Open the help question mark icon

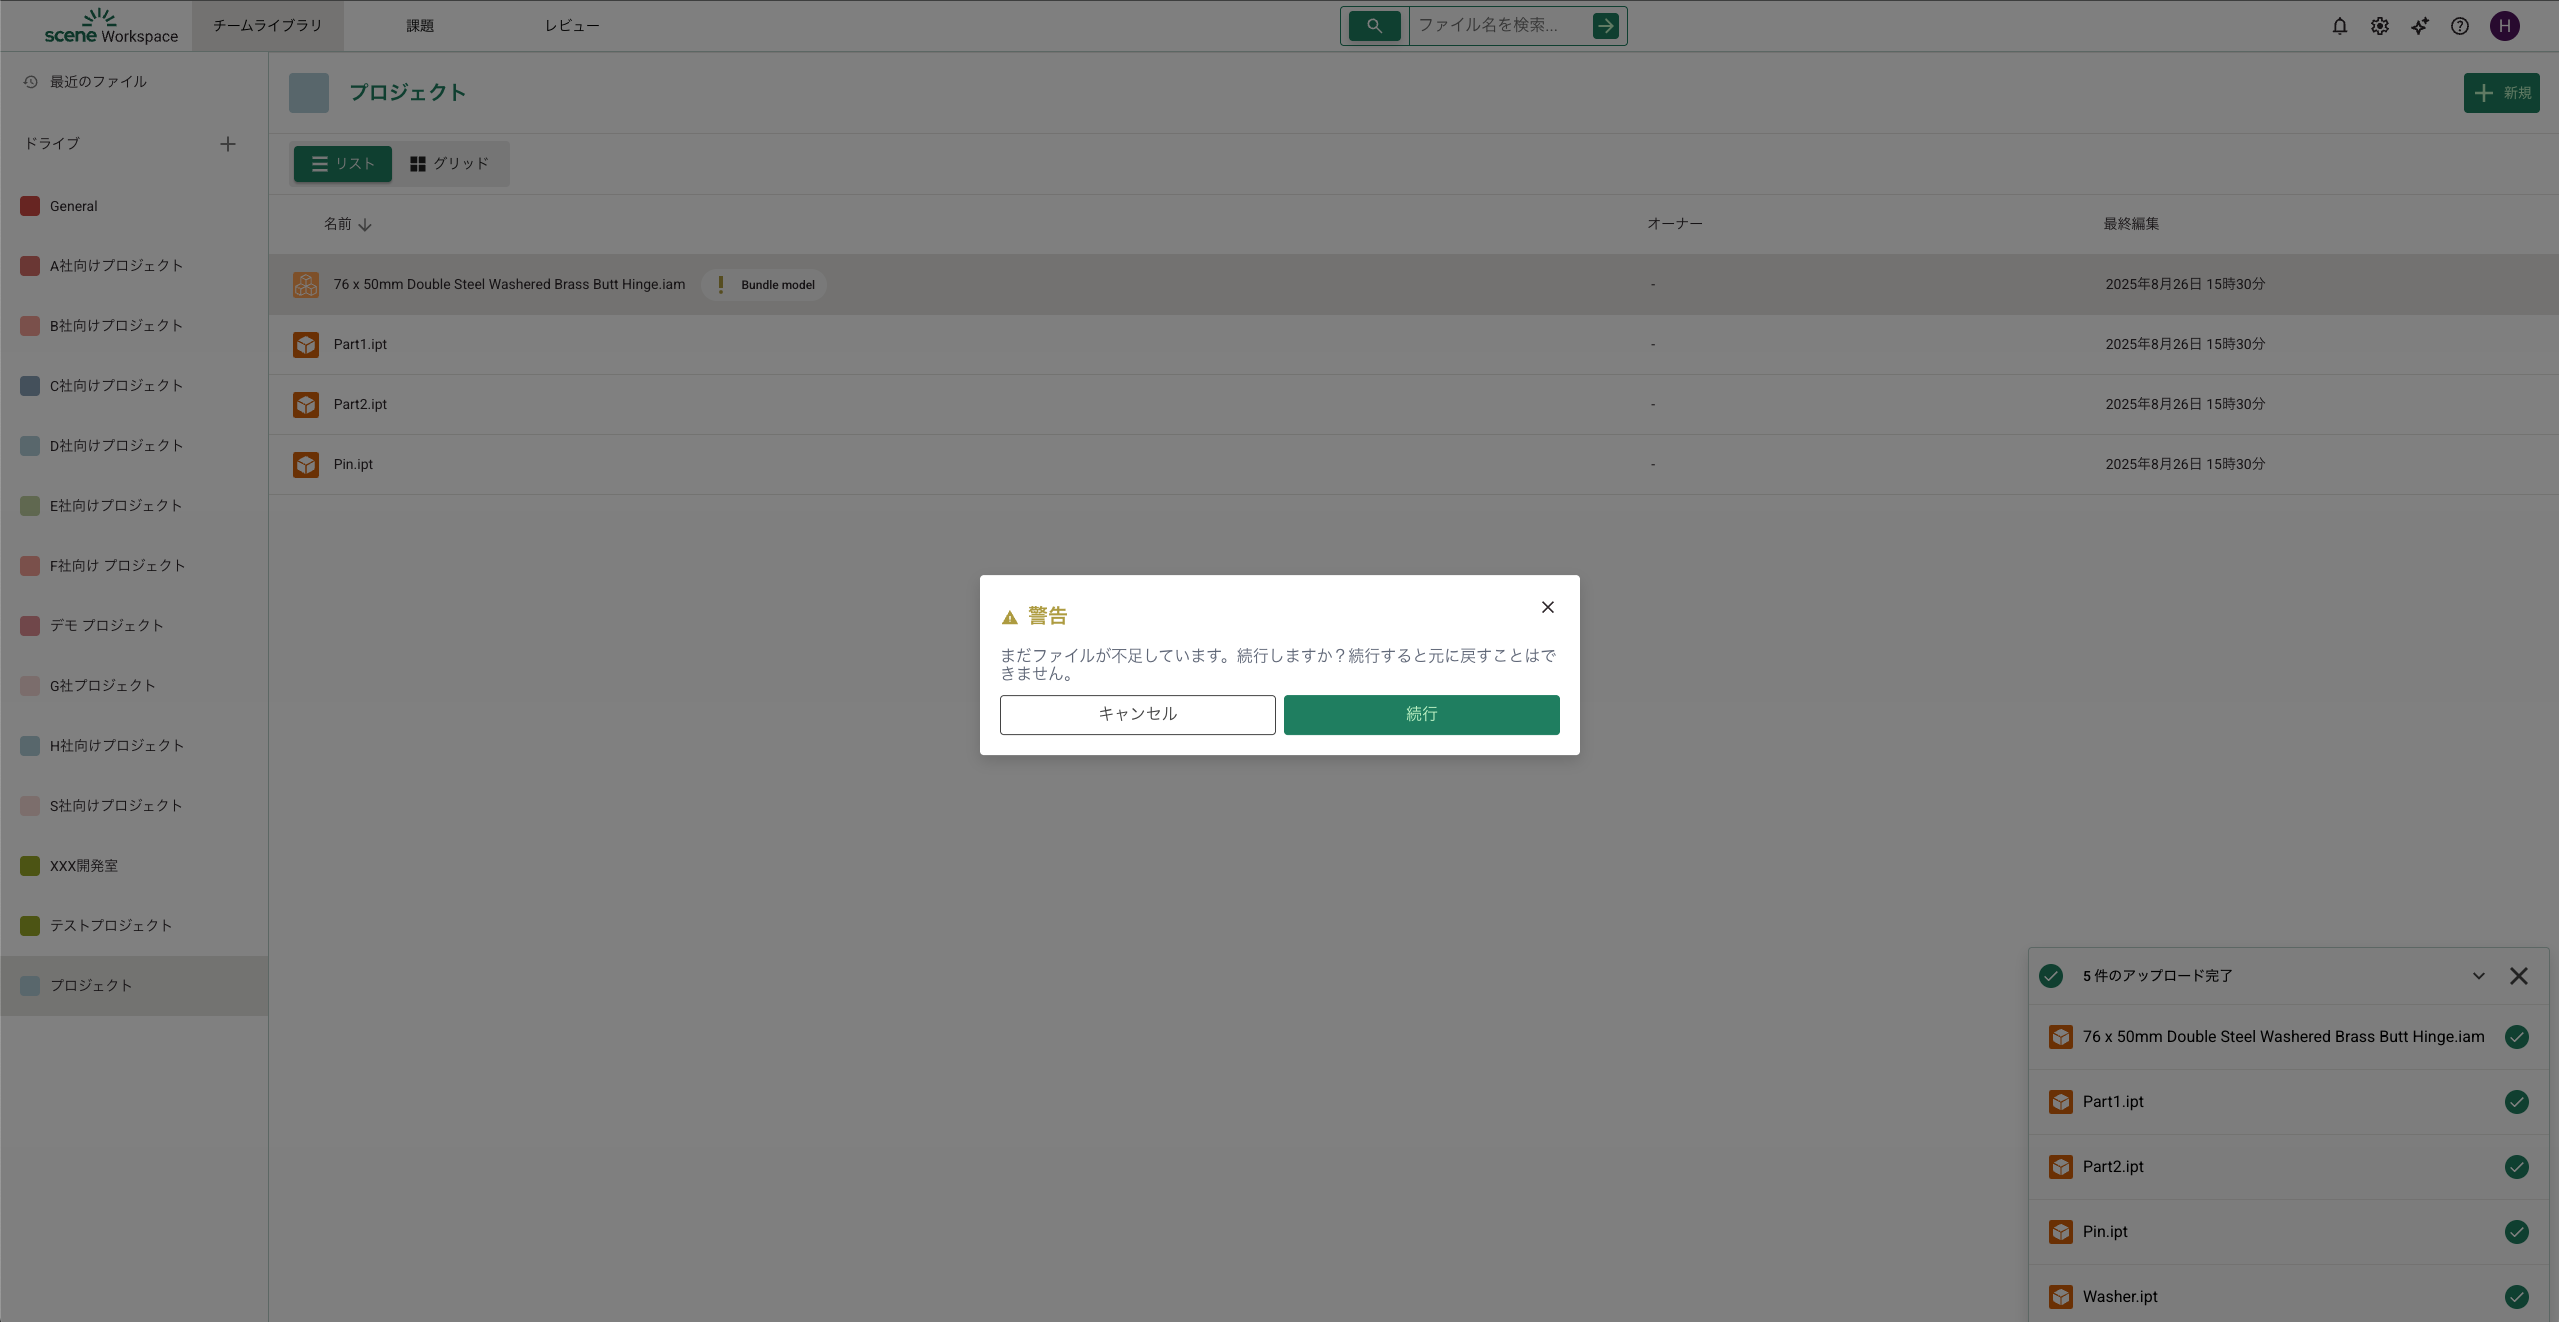click(2459, 26)
